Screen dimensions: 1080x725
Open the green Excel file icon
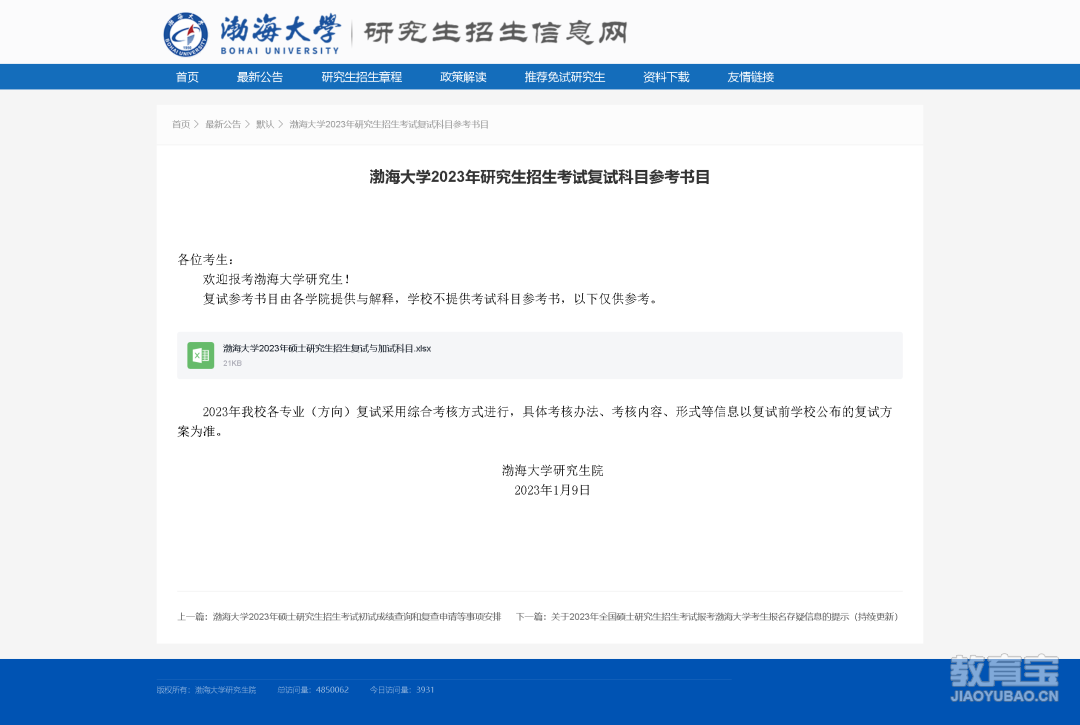tap(200, 355)
